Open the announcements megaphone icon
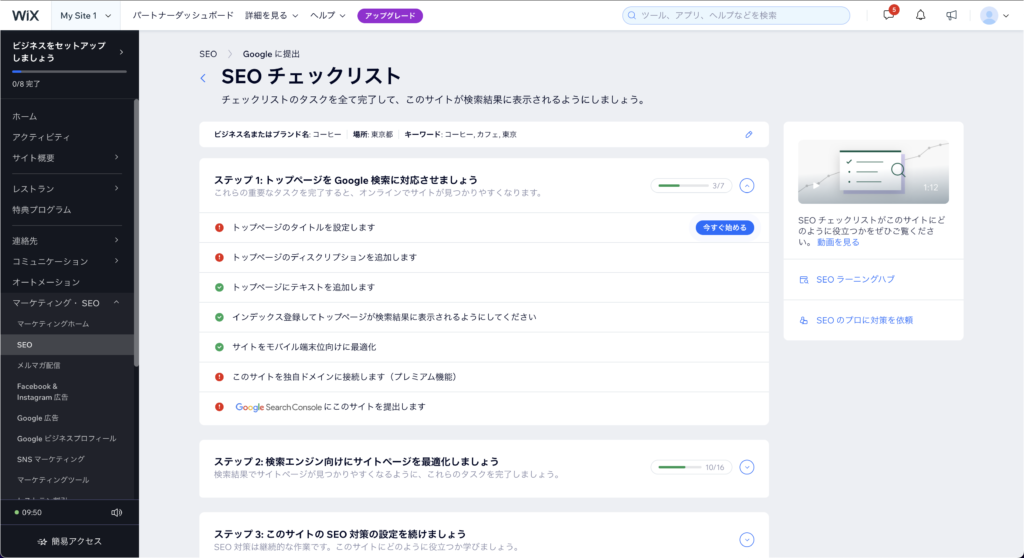This screenshot has width=1024, height=558. point(952,15)
